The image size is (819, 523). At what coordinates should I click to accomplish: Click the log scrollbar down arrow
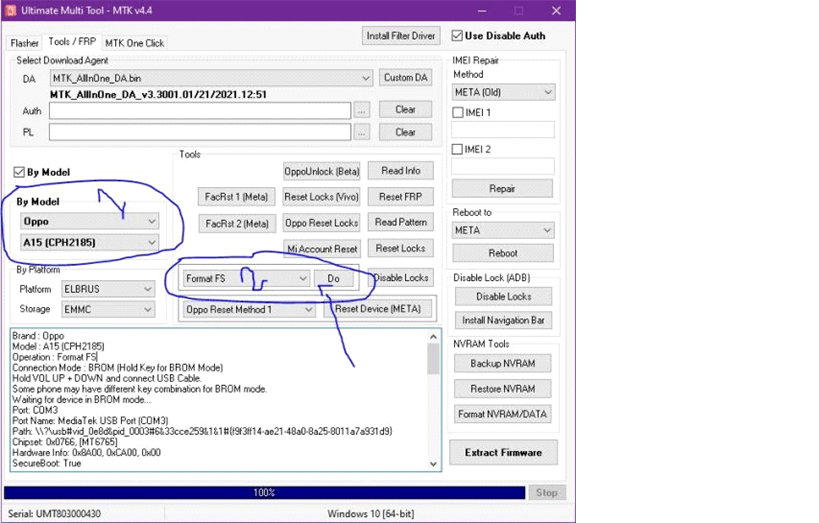point(434,463)
